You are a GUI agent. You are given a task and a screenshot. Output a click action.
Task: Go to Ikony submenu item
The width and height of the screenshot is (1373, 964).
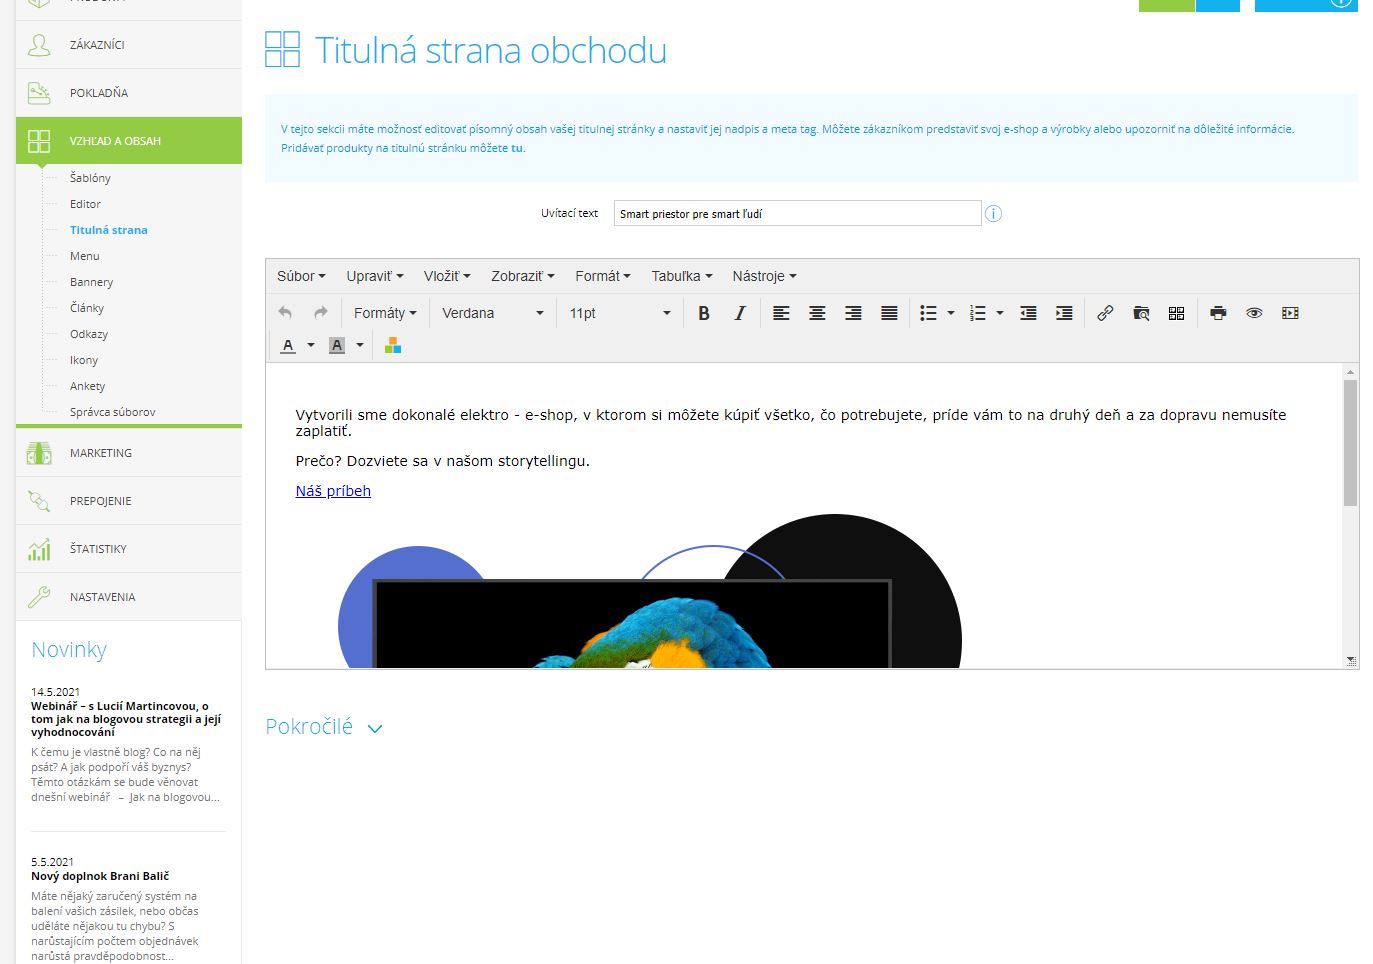point(84,360)
